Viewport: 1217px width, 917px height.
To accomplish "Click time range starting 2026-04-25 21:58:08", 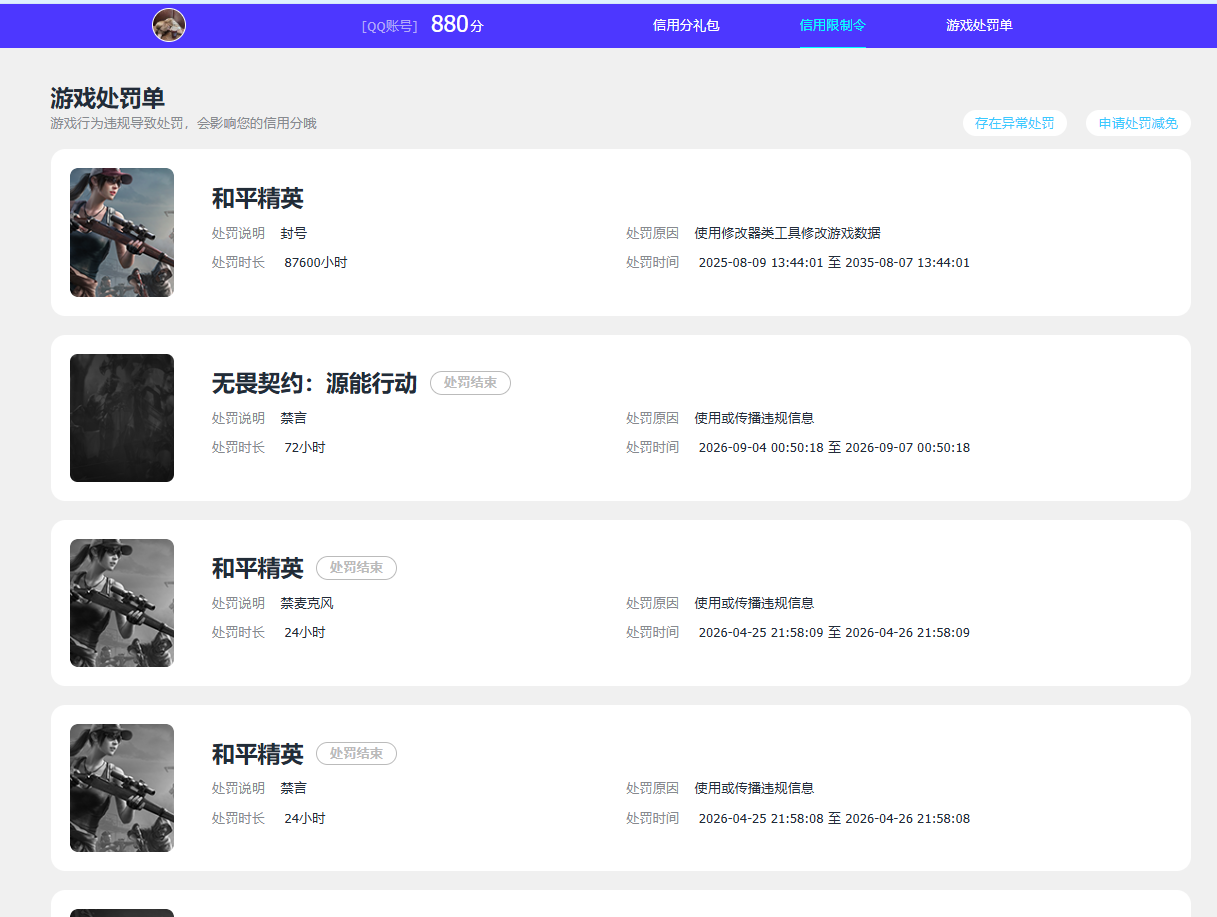I will click(834, 818).
